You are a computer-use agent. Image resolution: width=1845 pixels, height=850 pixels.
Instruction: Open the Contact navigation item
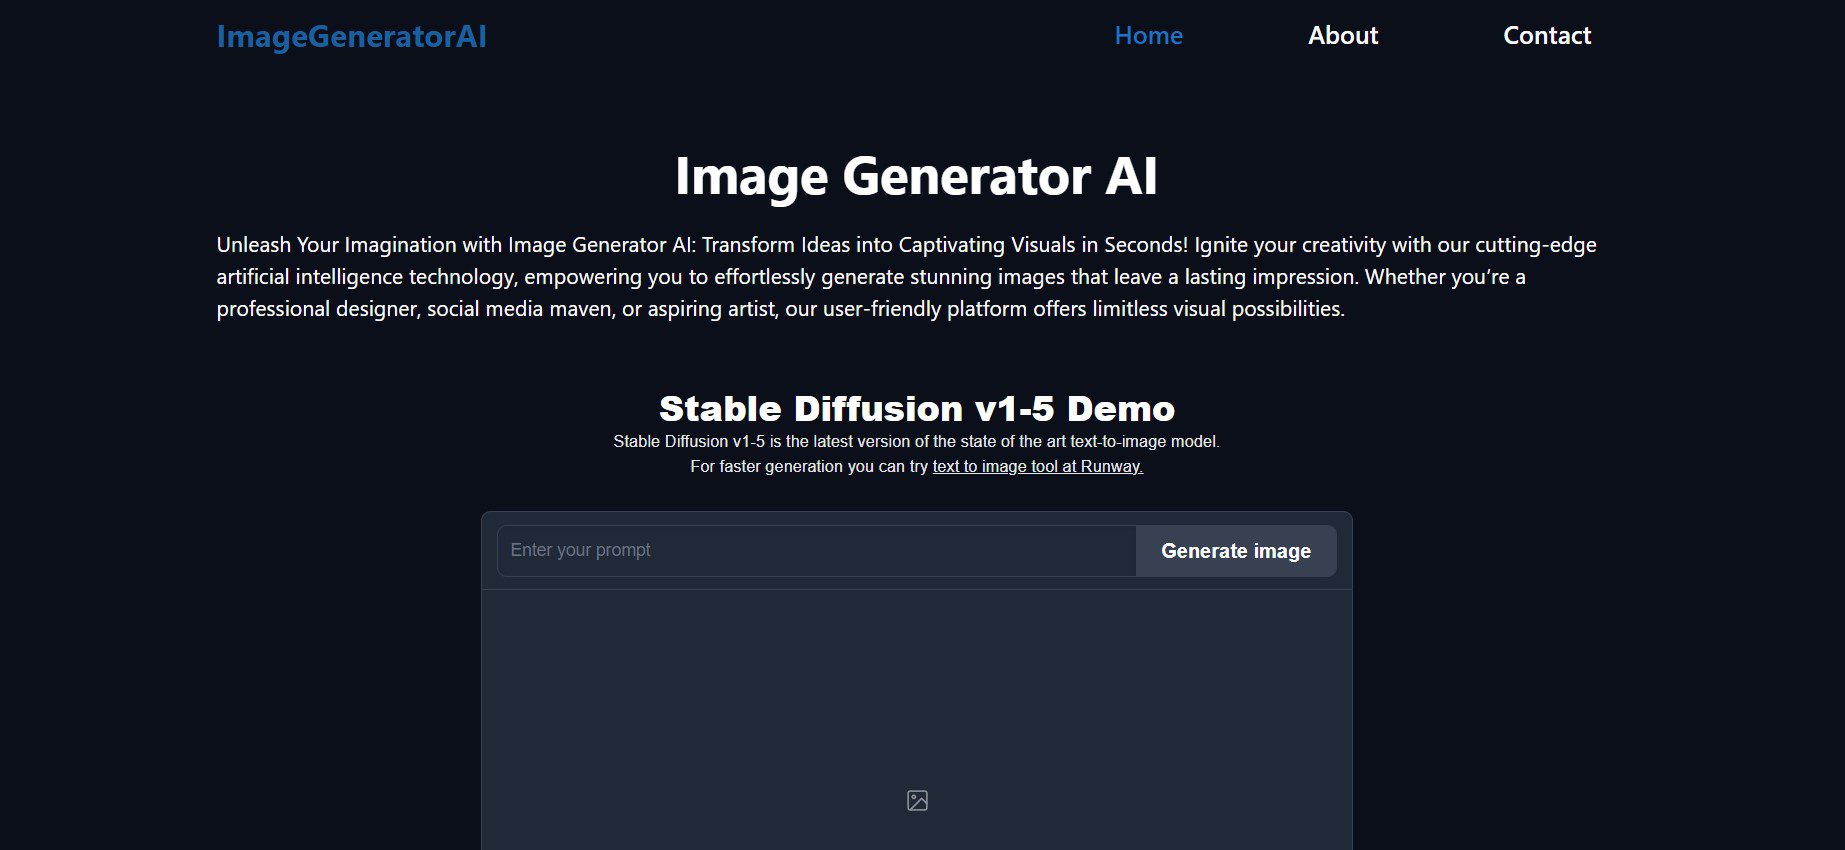(x=1547, y=36)
